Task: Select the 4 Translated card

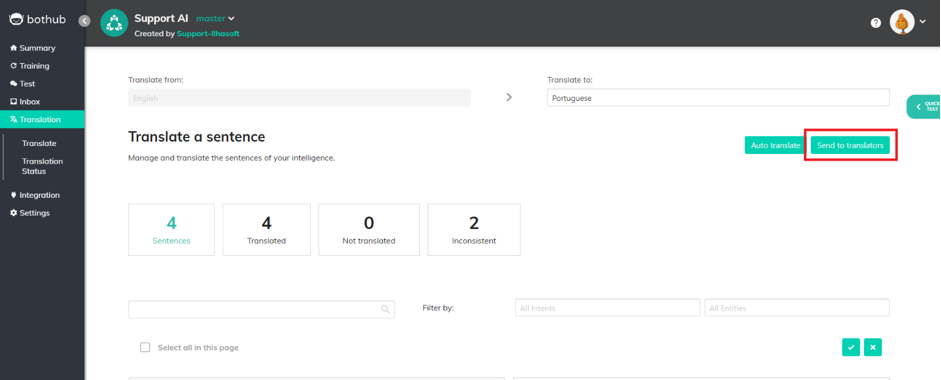Action: pyautogui.click(x=266, y=230)
